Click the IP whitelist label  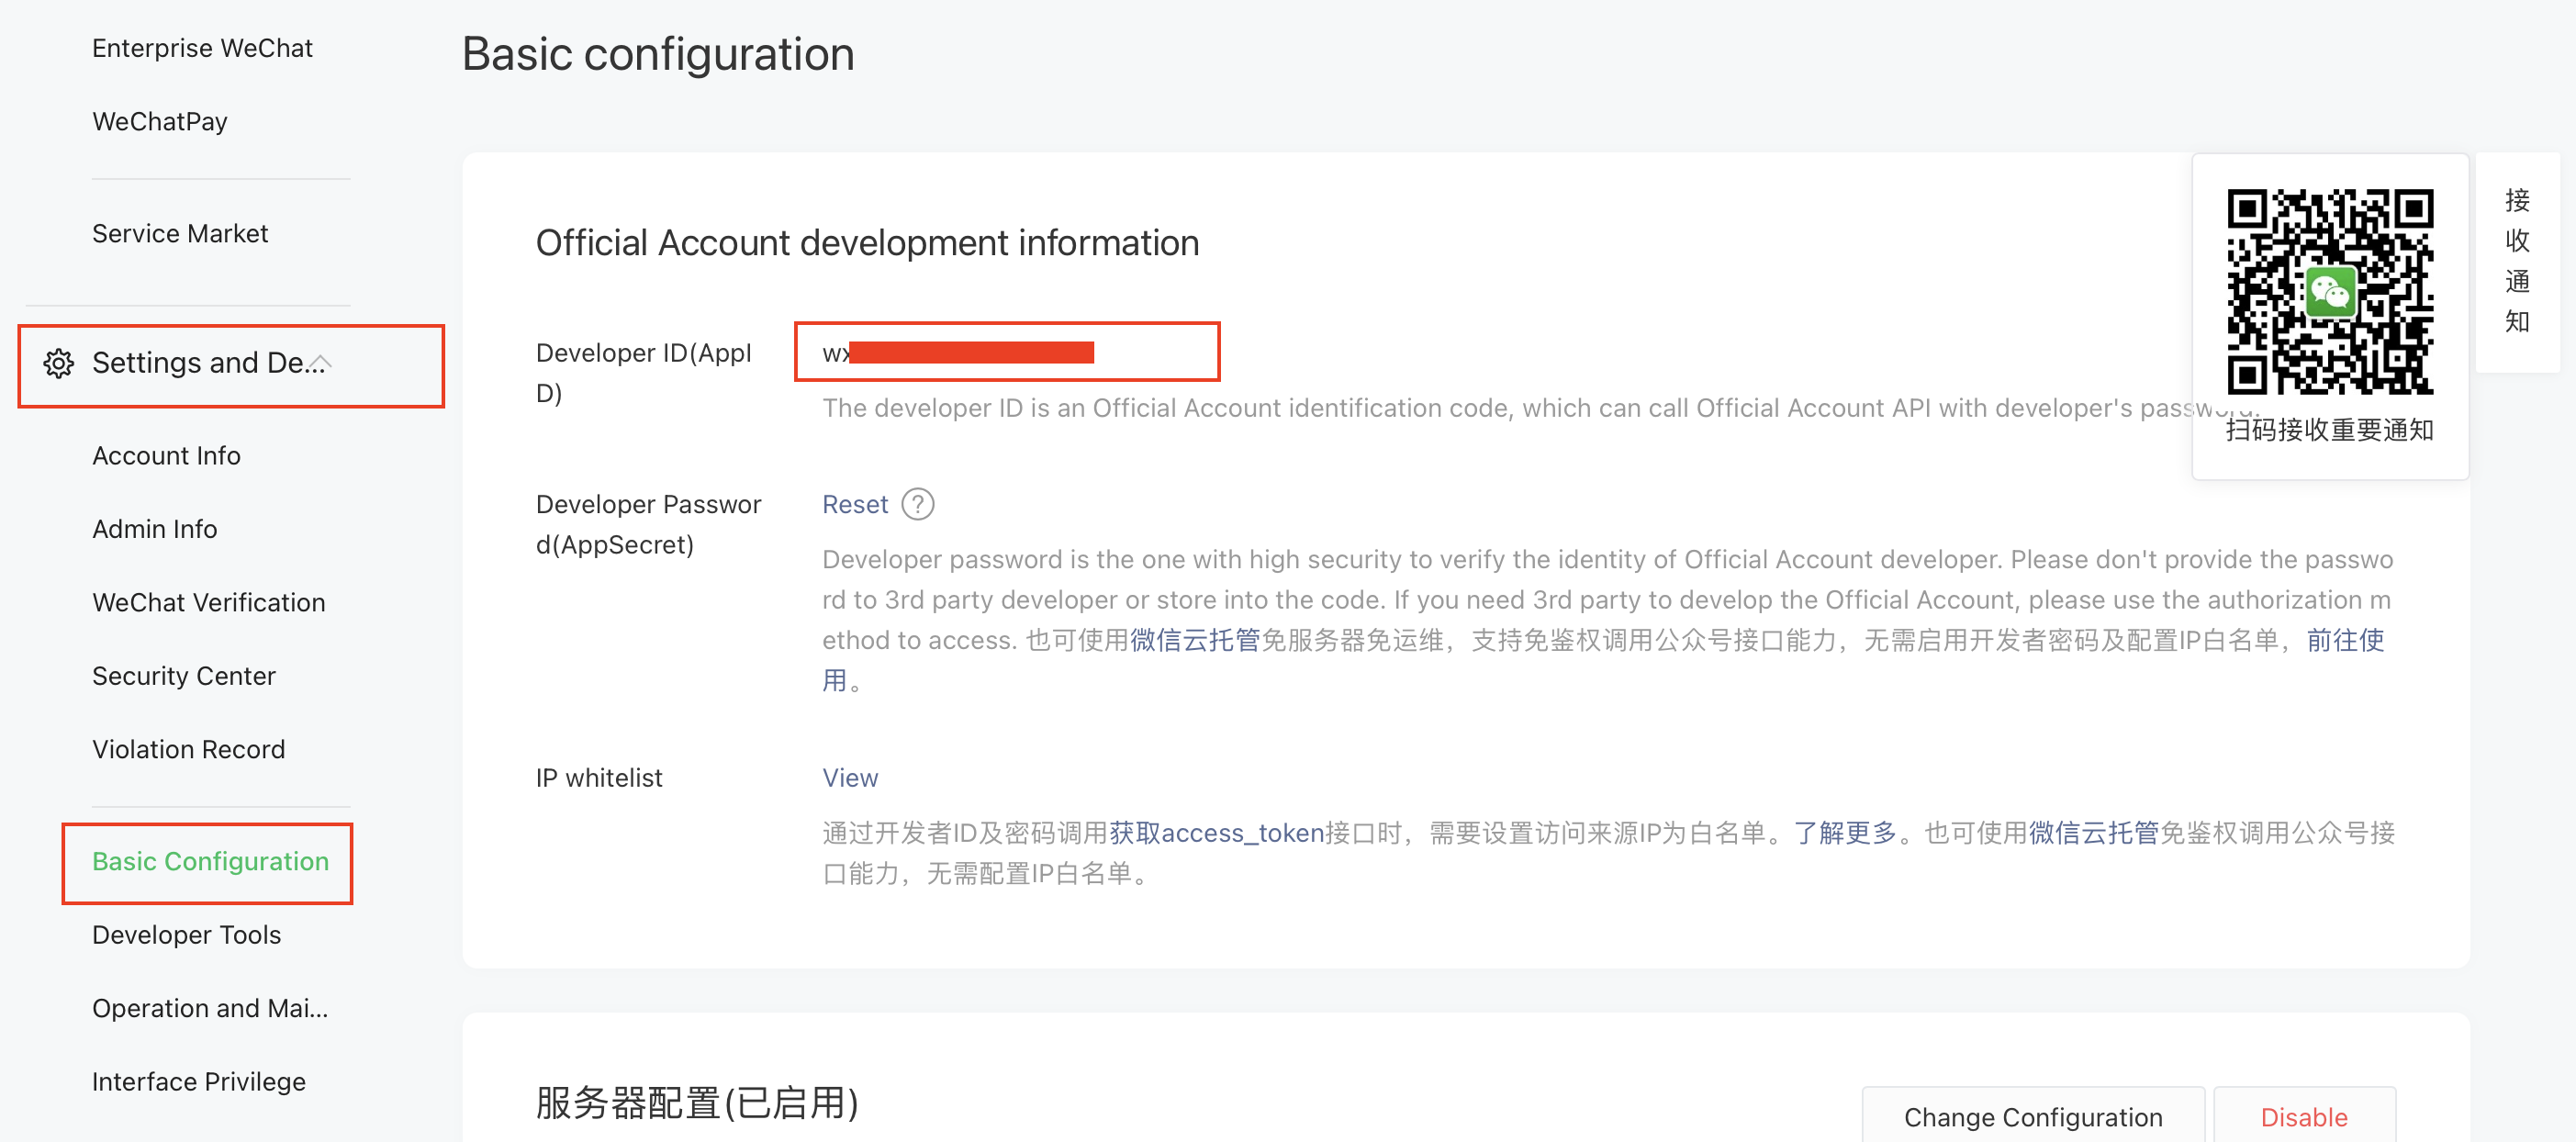pos(599,777)
